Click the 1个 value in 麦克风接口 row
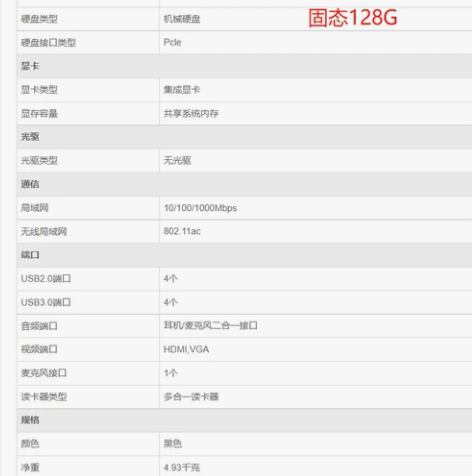This screenshot has width=472, height=476. 171,373
